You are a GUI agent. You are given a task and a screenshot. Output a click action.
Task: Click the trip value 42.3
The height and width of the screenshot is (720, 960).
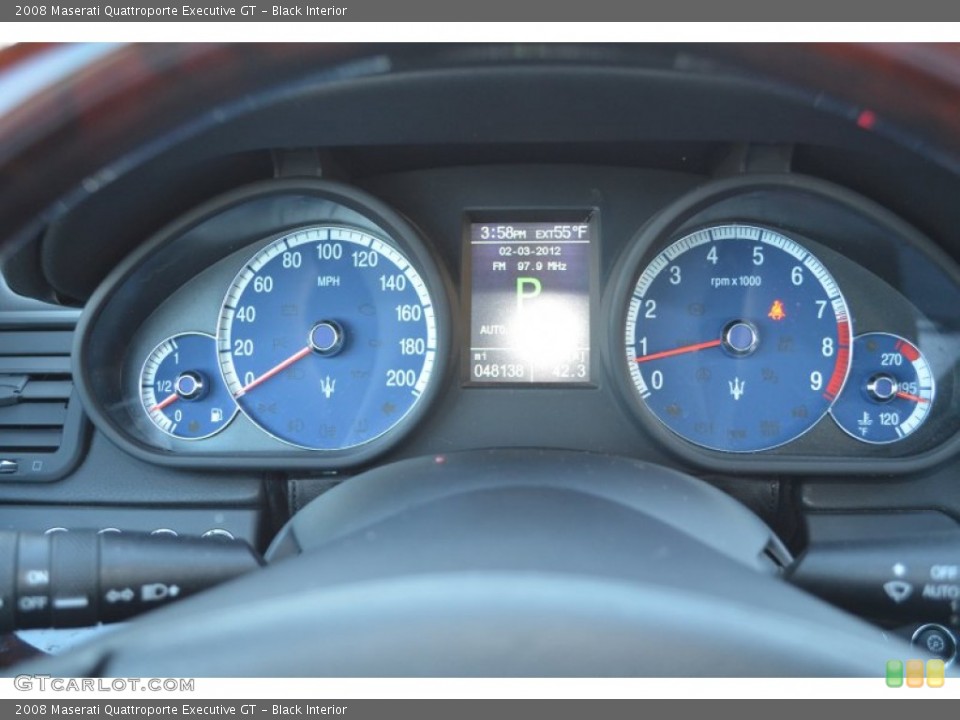point(569,370)
